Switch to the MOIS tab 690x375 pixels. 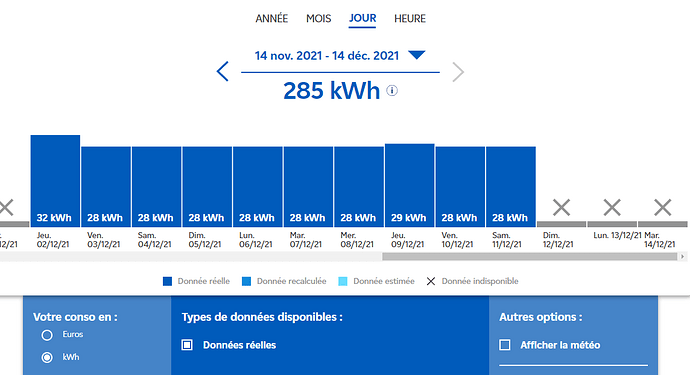pyautogui.click(x=319, y=18)
